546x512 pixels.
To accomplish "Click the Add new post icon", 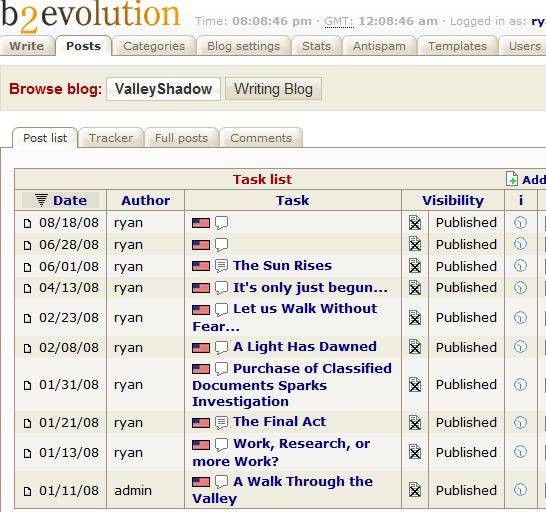I will tap(512, 179).
